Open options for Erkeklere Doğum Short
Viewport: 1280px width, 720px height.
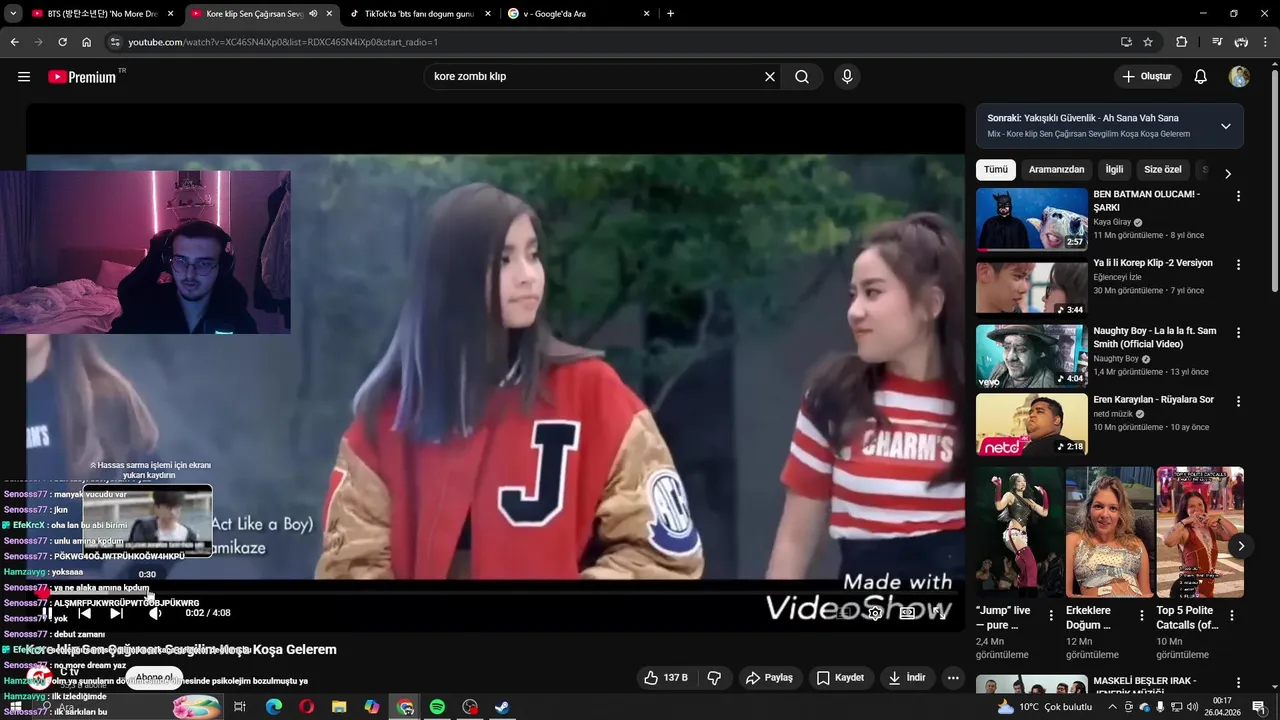[1141, 616]
